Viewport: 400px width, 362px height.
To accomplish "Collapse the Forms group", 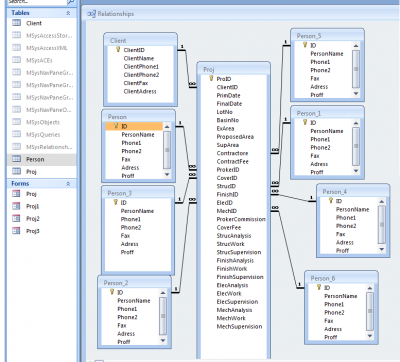I will tap(68, 184).
